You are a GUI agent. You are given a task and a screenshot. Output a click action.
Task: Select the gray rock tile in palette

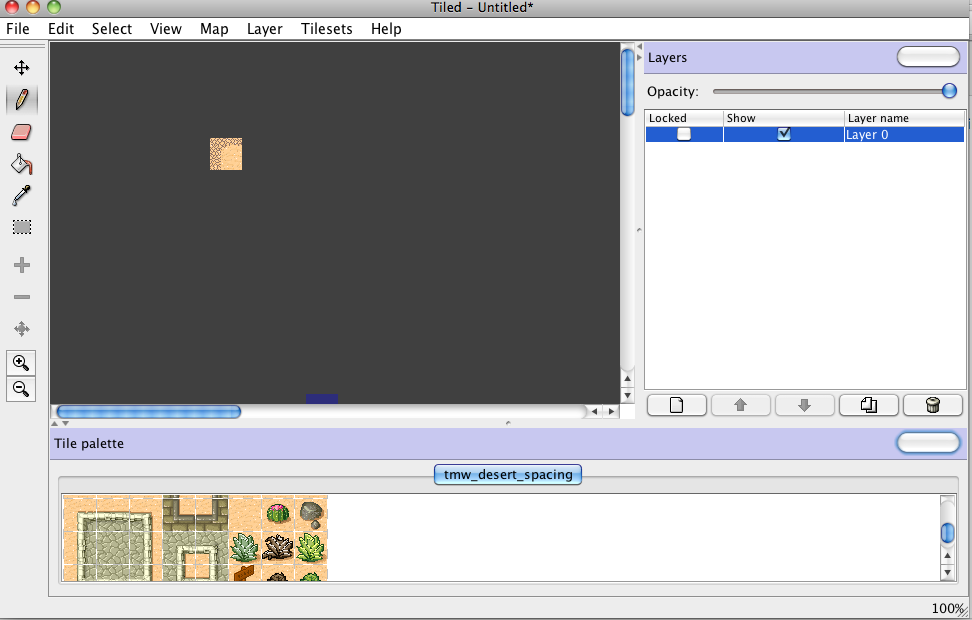tap(311, 513)
